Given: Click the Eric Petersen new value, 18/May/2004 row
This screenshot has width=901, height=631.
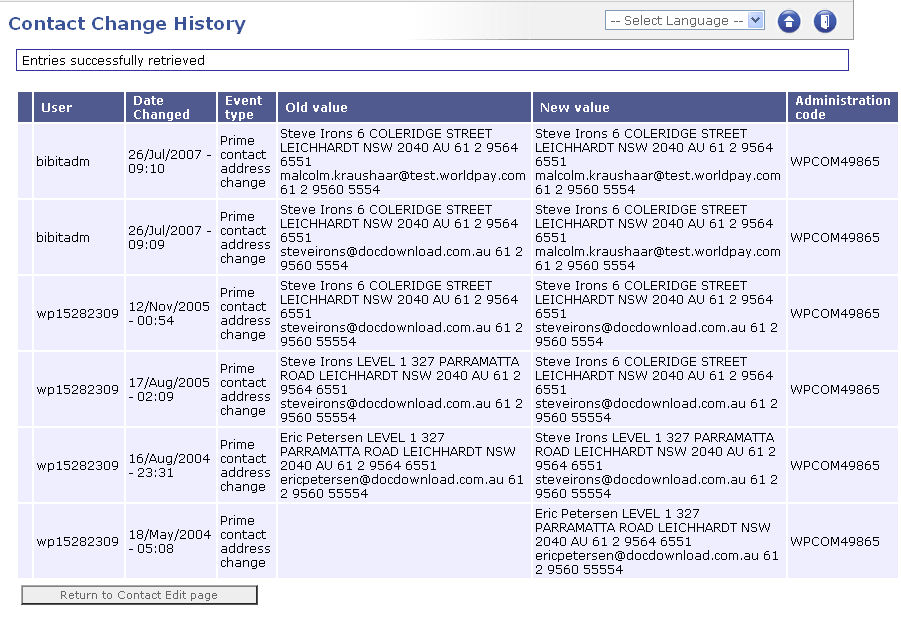Looking at the screenshot, I should pyautogui.click(x=657, y=541).
